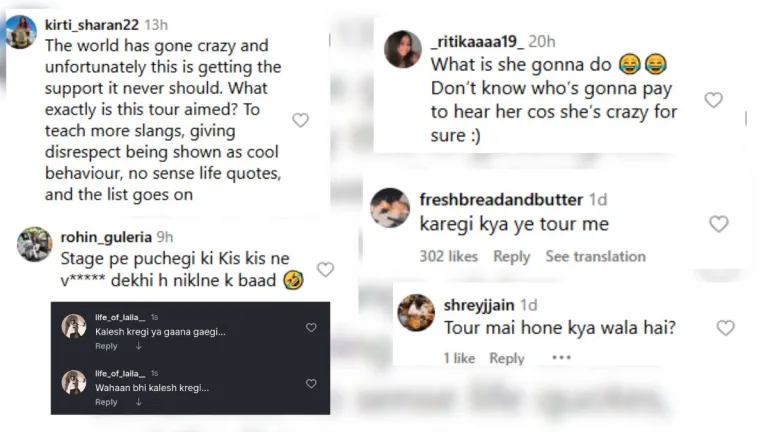Image resolution: width=768 pixels, height=432 pixels.
Task: Heart the 'Kalesh kregi ya gaana gaegi' comment
Action: point(311,328)
